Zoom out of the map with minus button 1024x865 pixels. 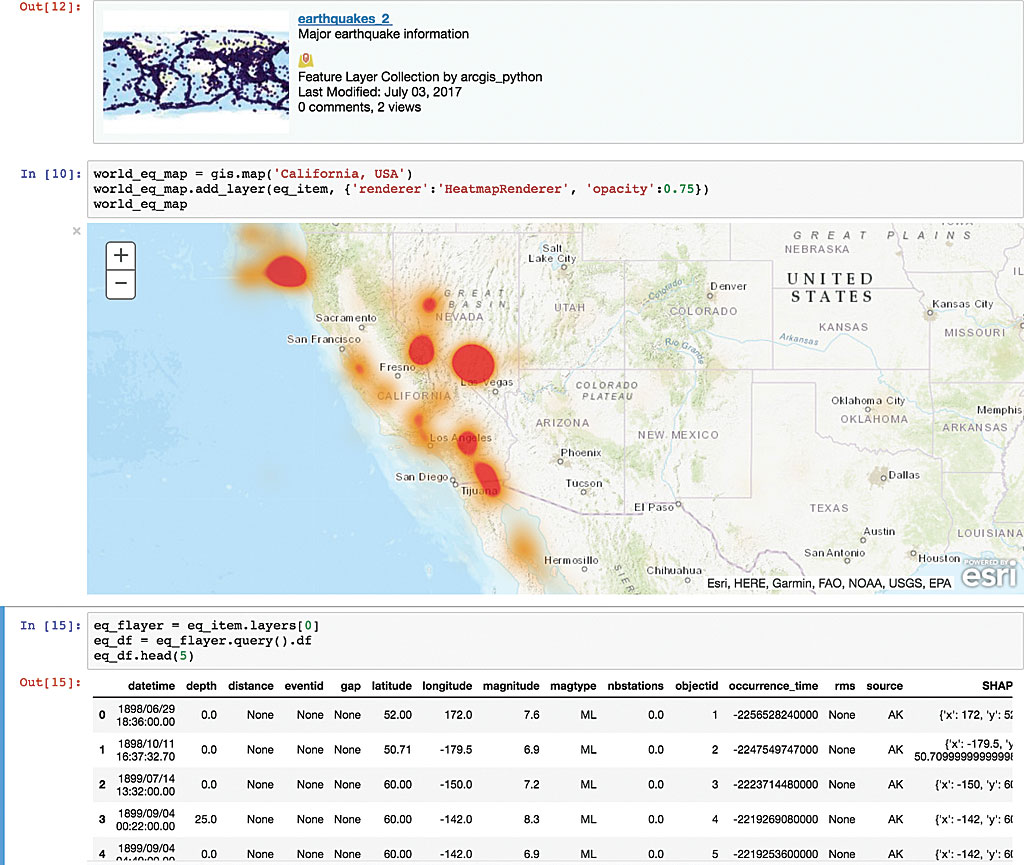[x=121, y=283]
